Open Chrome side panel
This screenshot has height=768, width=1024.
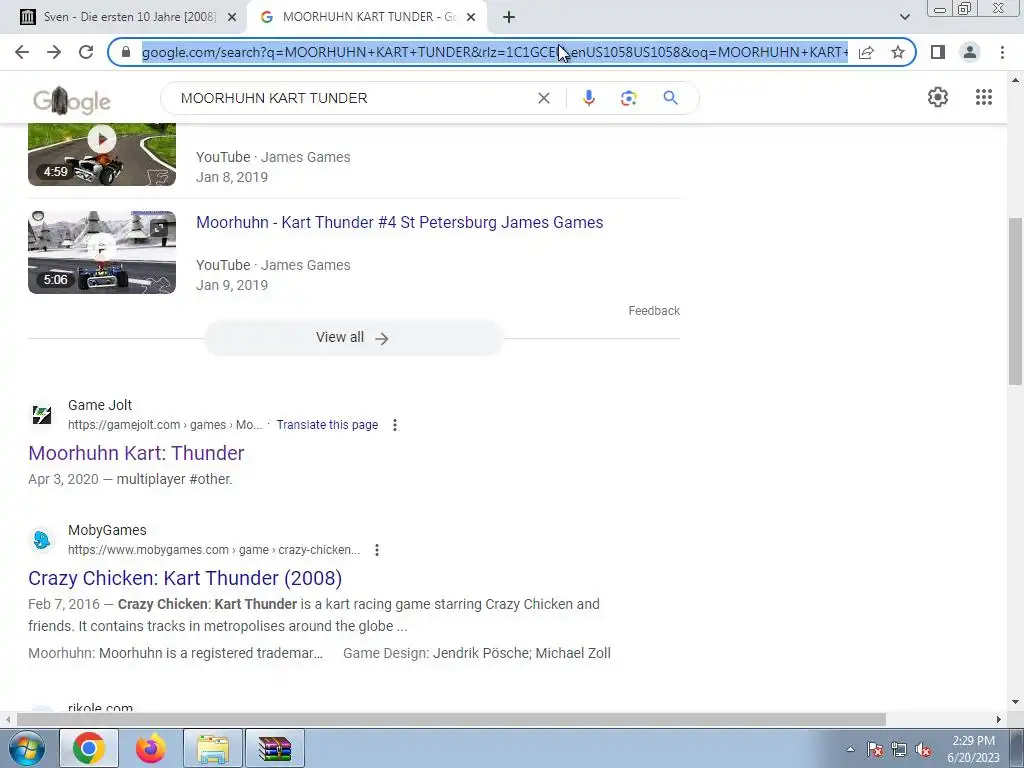(x=938, y=52)
